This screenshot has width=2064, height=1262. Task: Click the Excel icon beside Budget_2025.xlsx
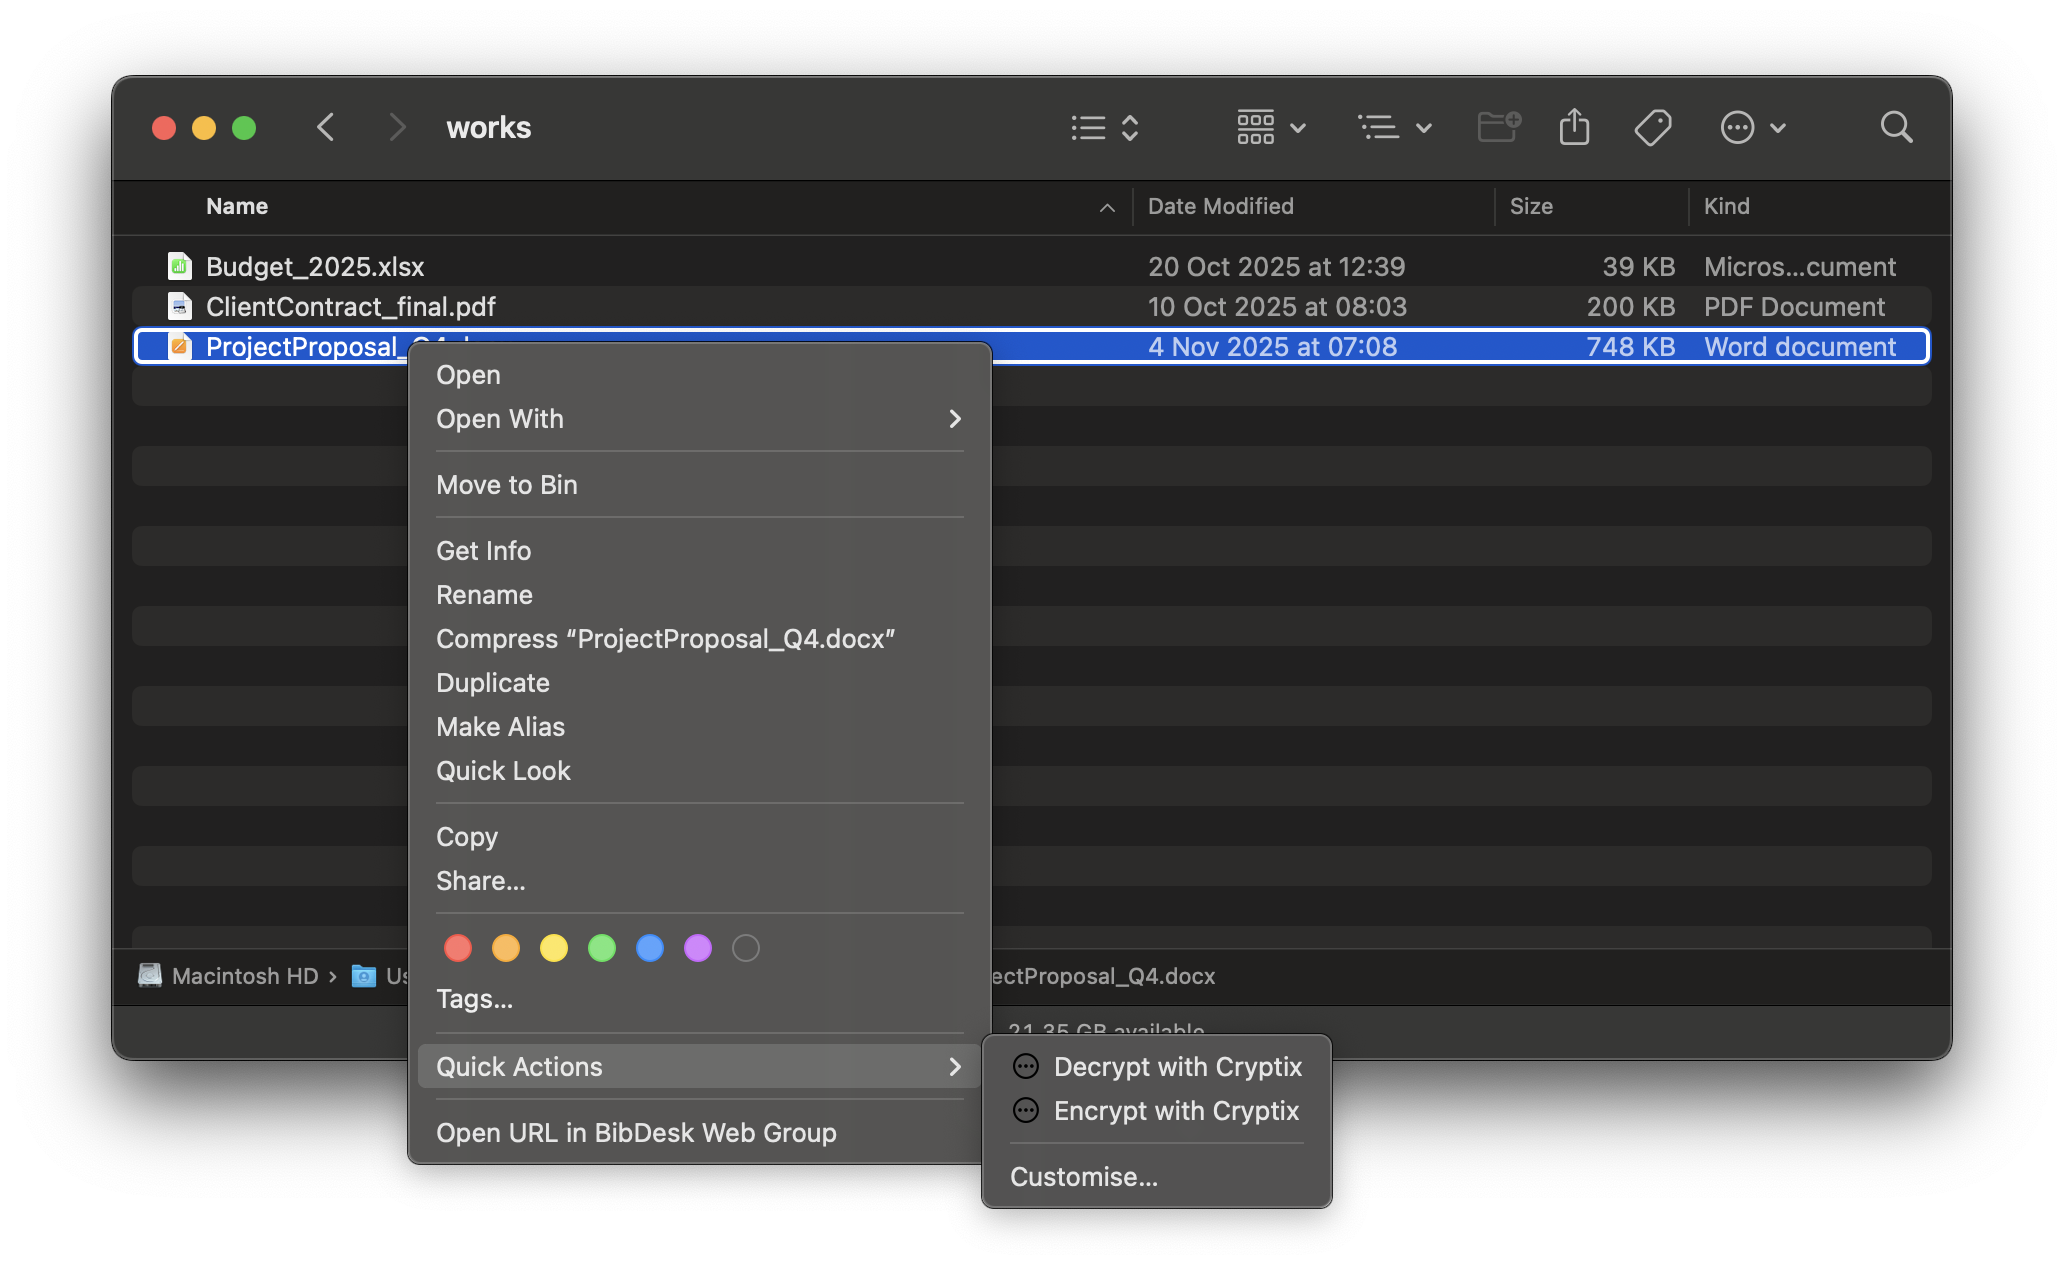[x=179, y=266]
